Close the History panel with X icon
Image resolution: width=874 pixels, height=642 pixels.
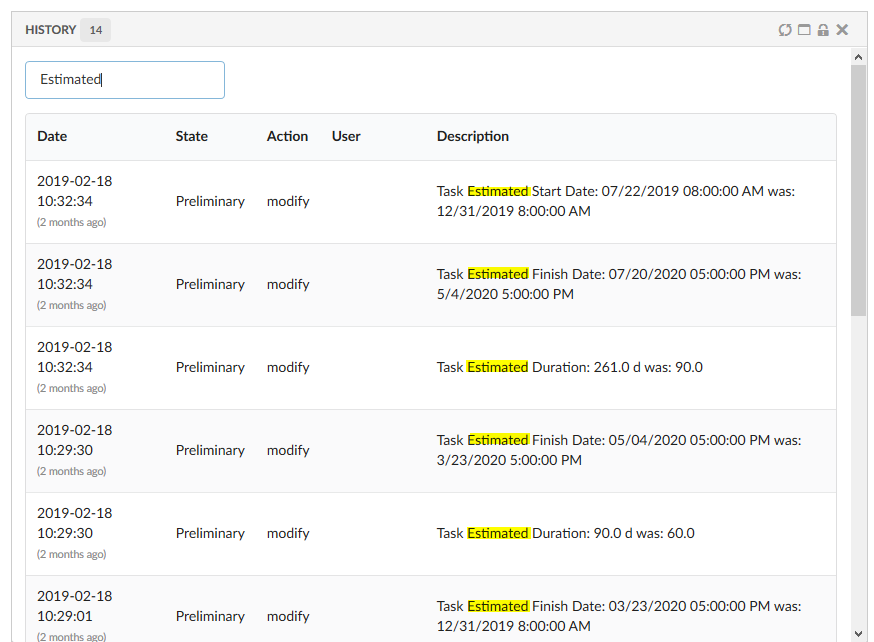click(843, 30)
